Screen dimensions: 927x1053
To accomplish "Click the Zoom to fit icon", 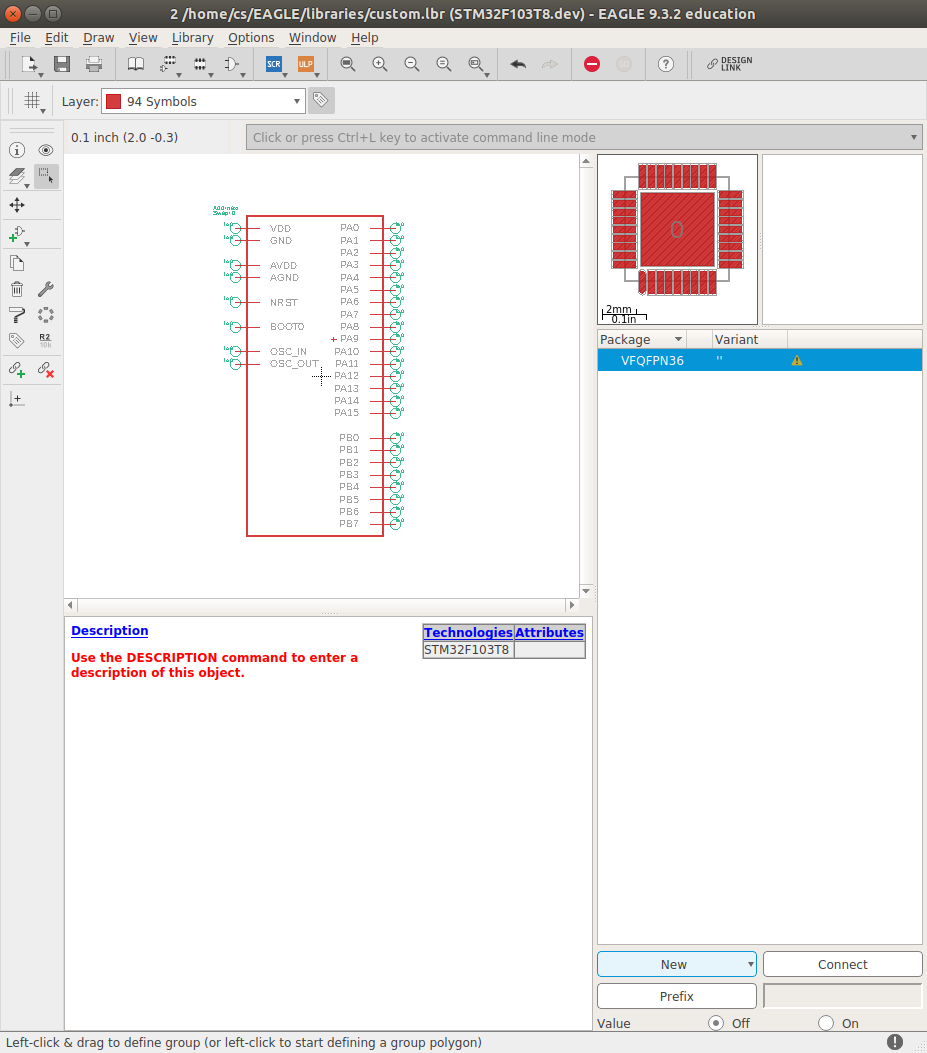I will pyautogui.click(x=347, y=64).
